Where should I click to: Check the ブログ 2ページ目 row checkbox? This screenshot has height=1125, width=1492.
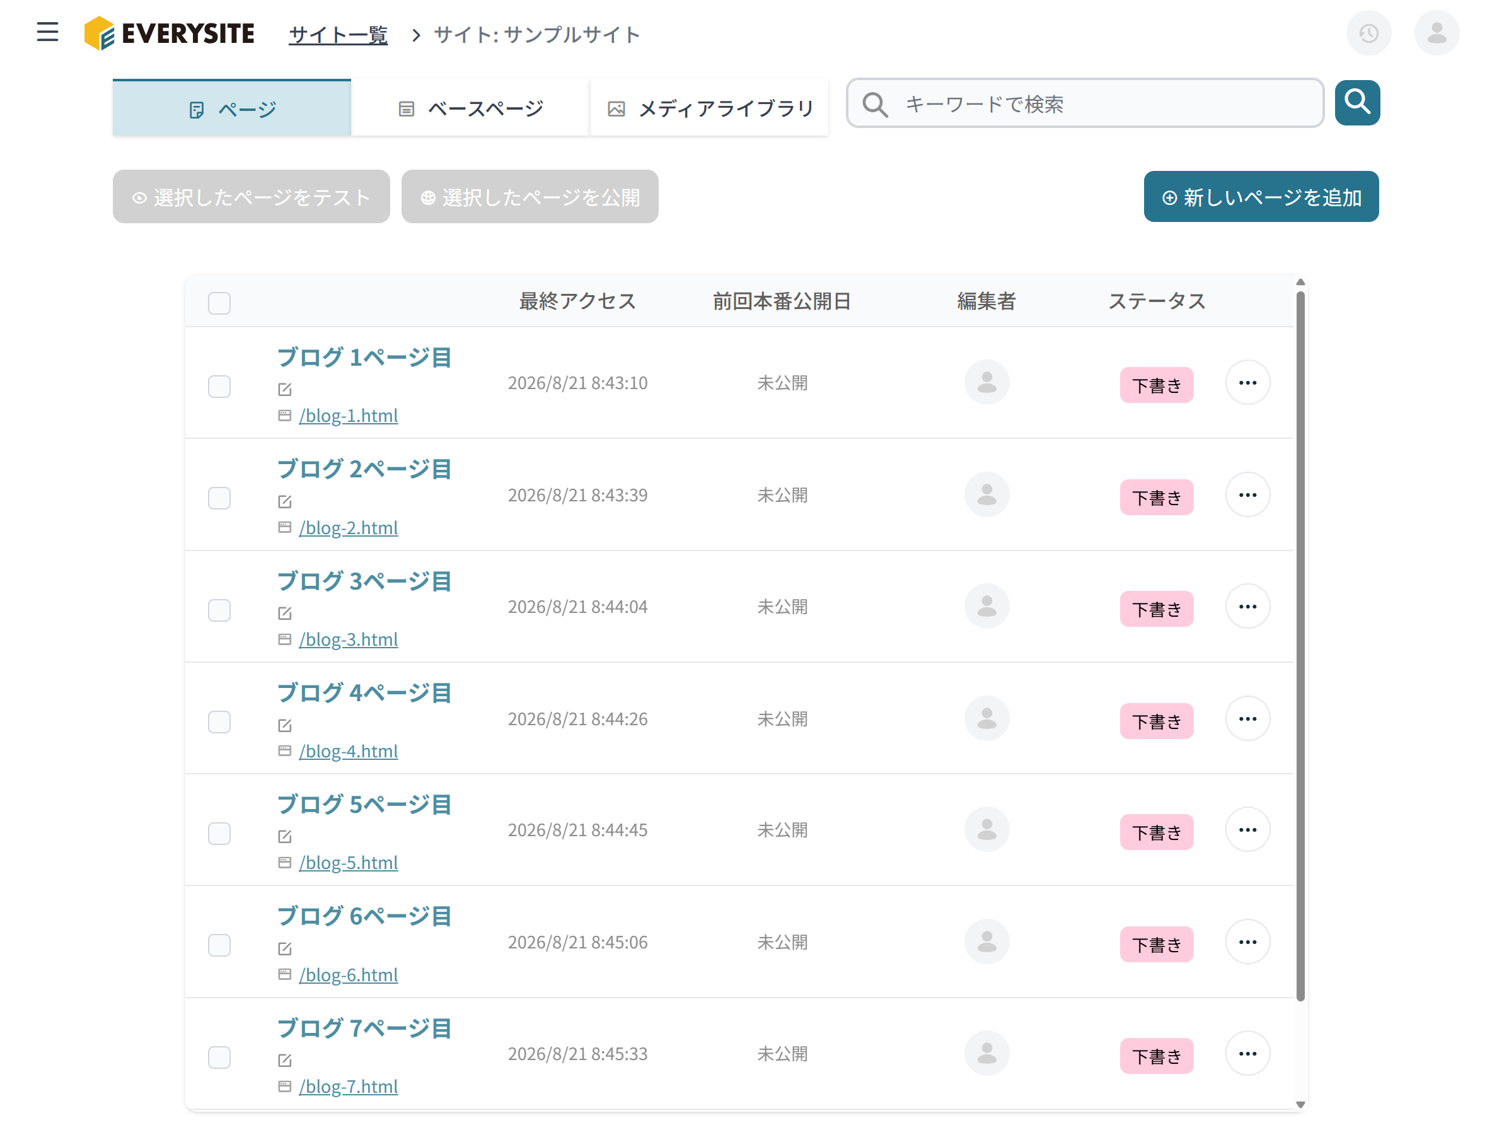click(x=219, y=498)
